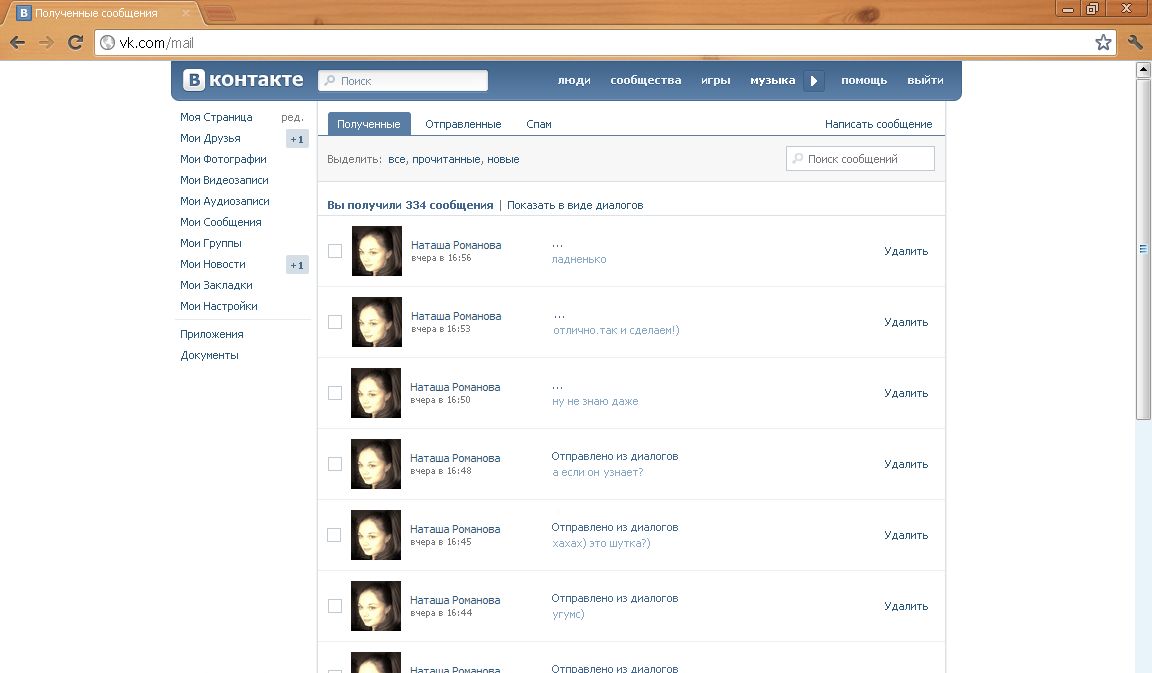The image size is (1152, 673).
Task: Open игры in header menu
Action: point(716,80)
